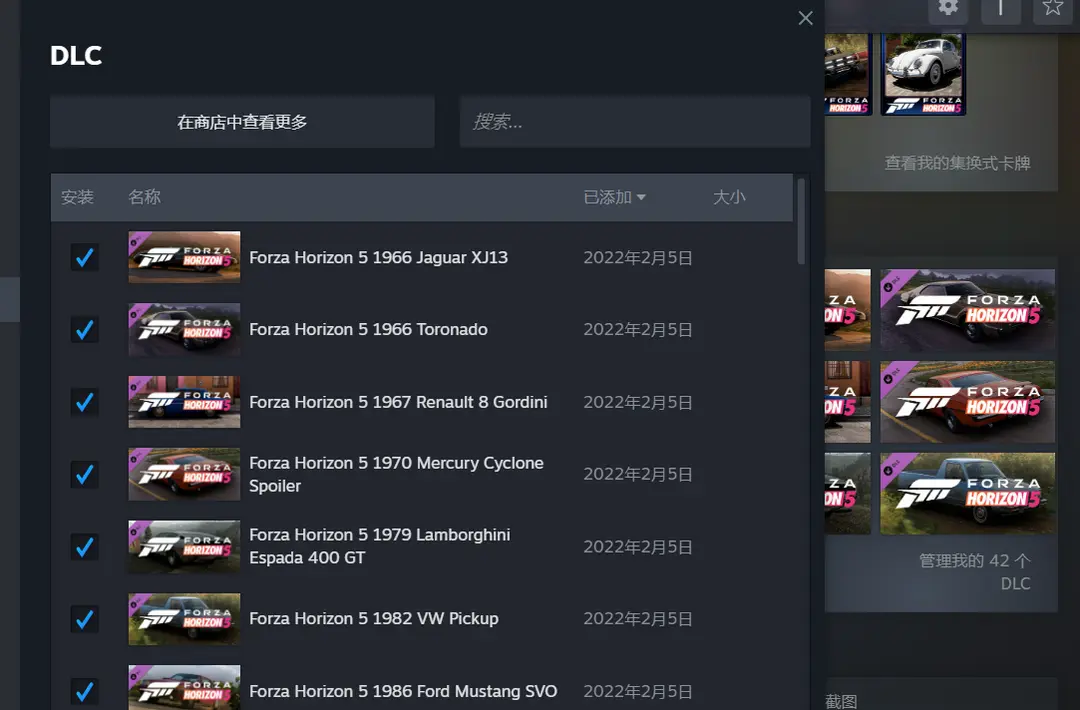Open 1967 Renault 8 Gordini thumbnail

[x=185, y=401]
